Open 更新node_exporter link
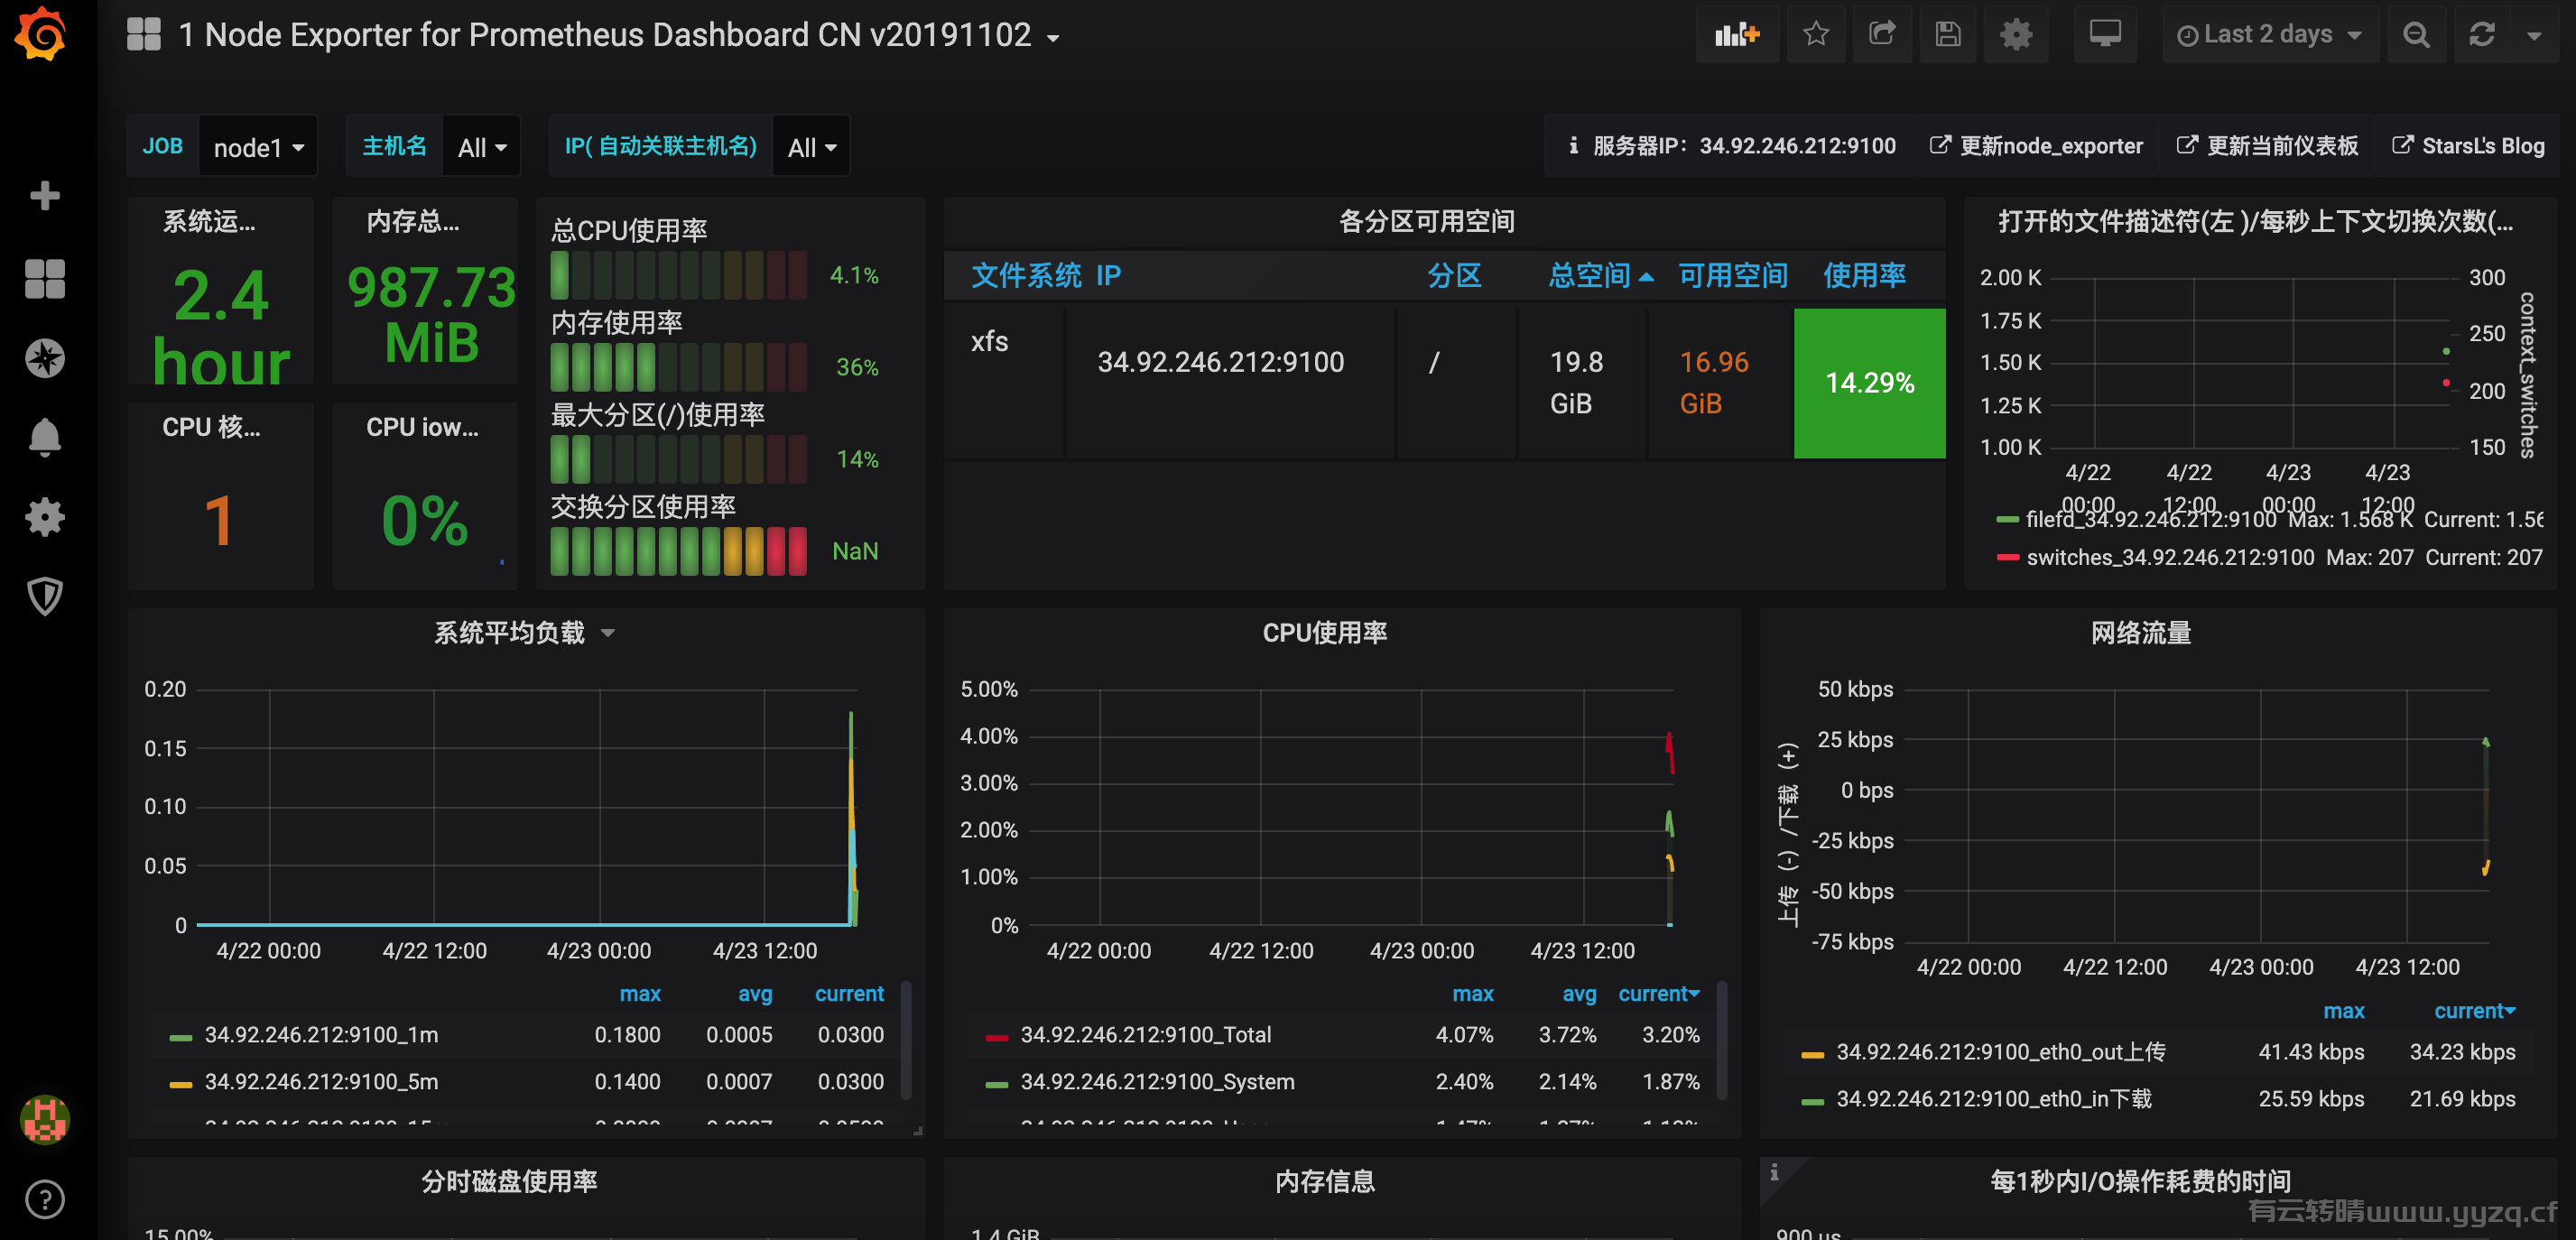The width and height of the screenshot is (2576, 1240). point(2036,146)
